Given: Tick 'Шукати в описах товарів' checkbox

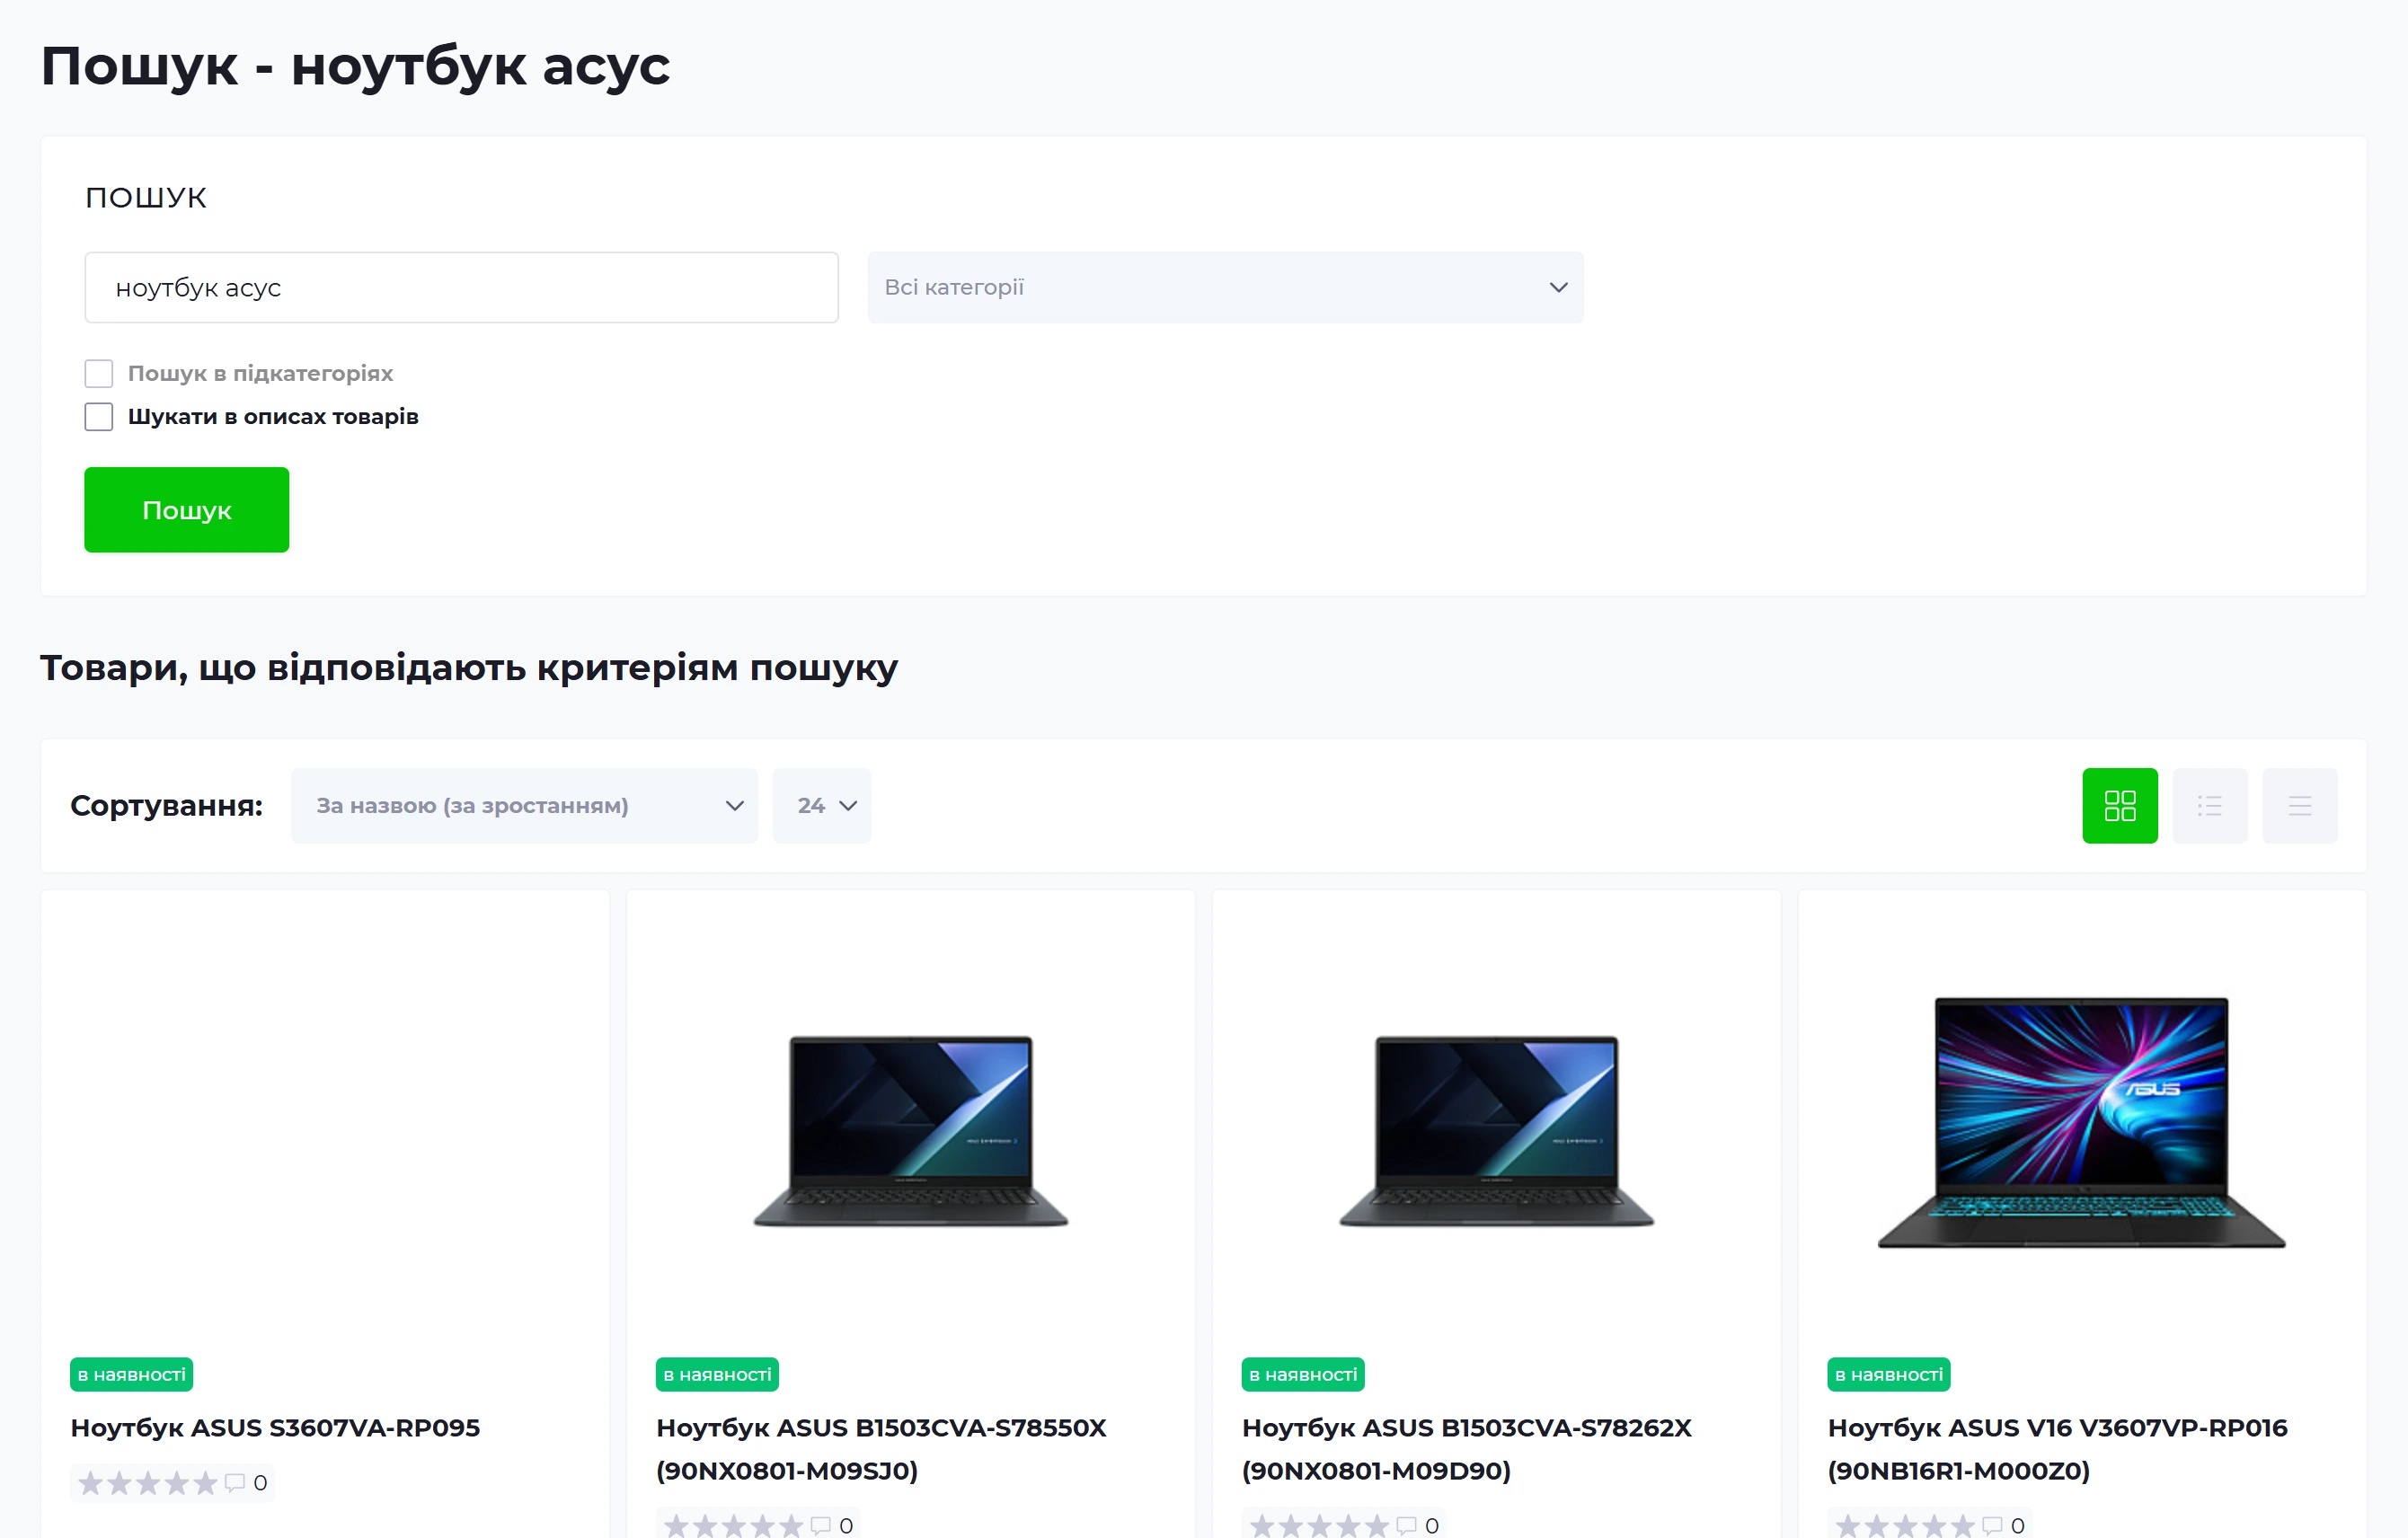Looking at the screenshot, I should [99, 416].
